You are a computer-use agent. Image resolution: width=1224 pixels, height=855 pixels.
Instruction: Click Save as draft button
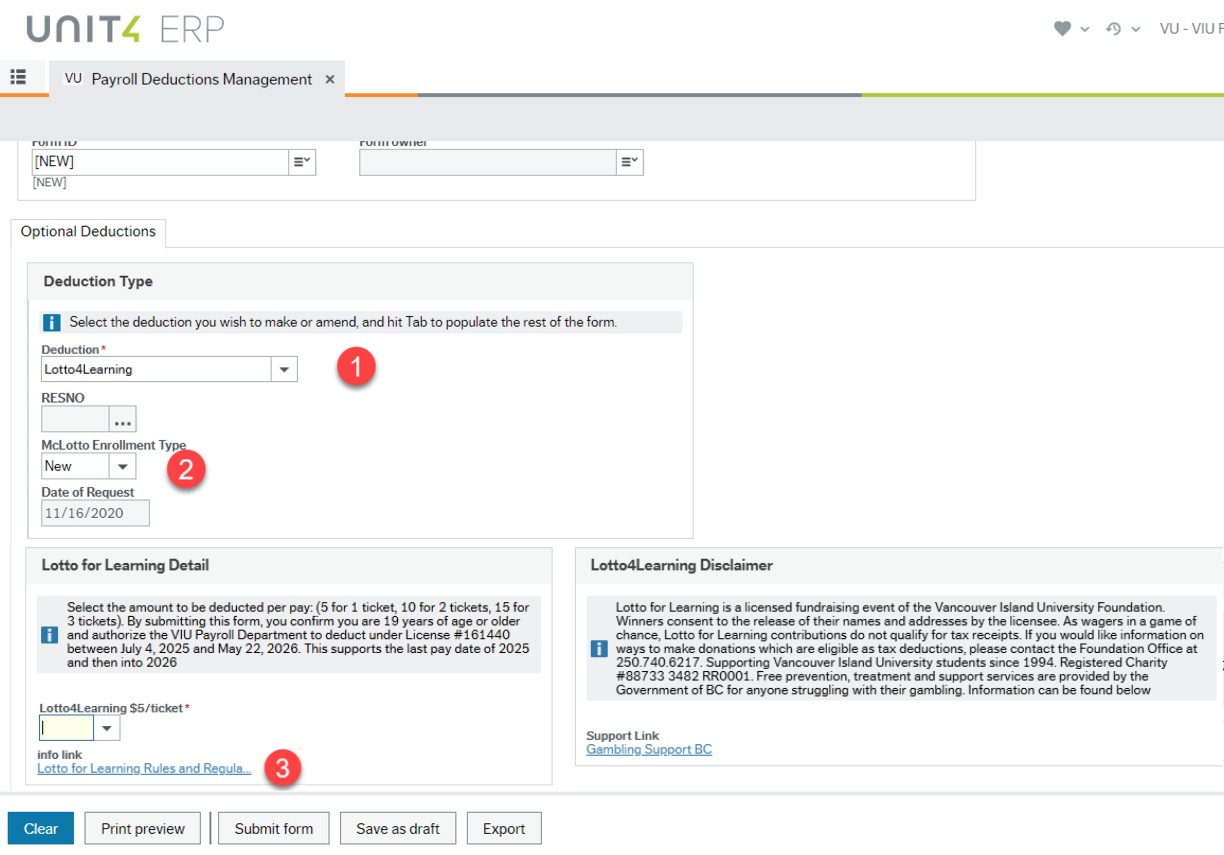(398, 828)
